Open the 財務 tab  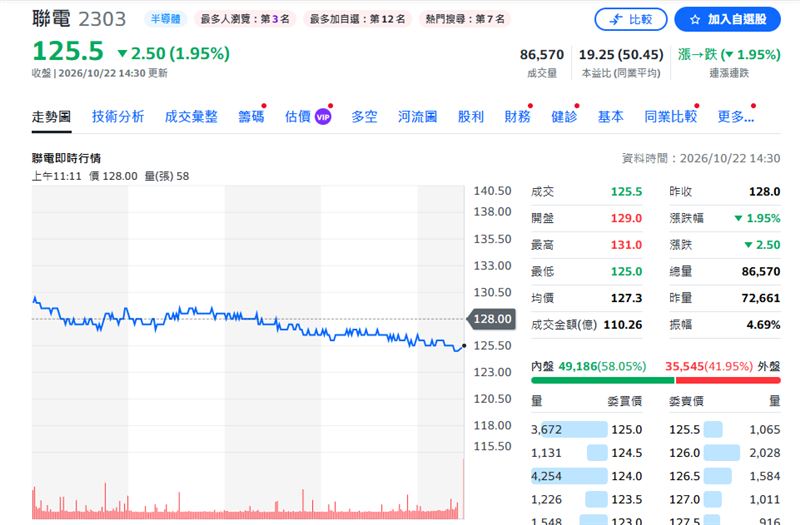pyautogui.click(x=517, y=117)
